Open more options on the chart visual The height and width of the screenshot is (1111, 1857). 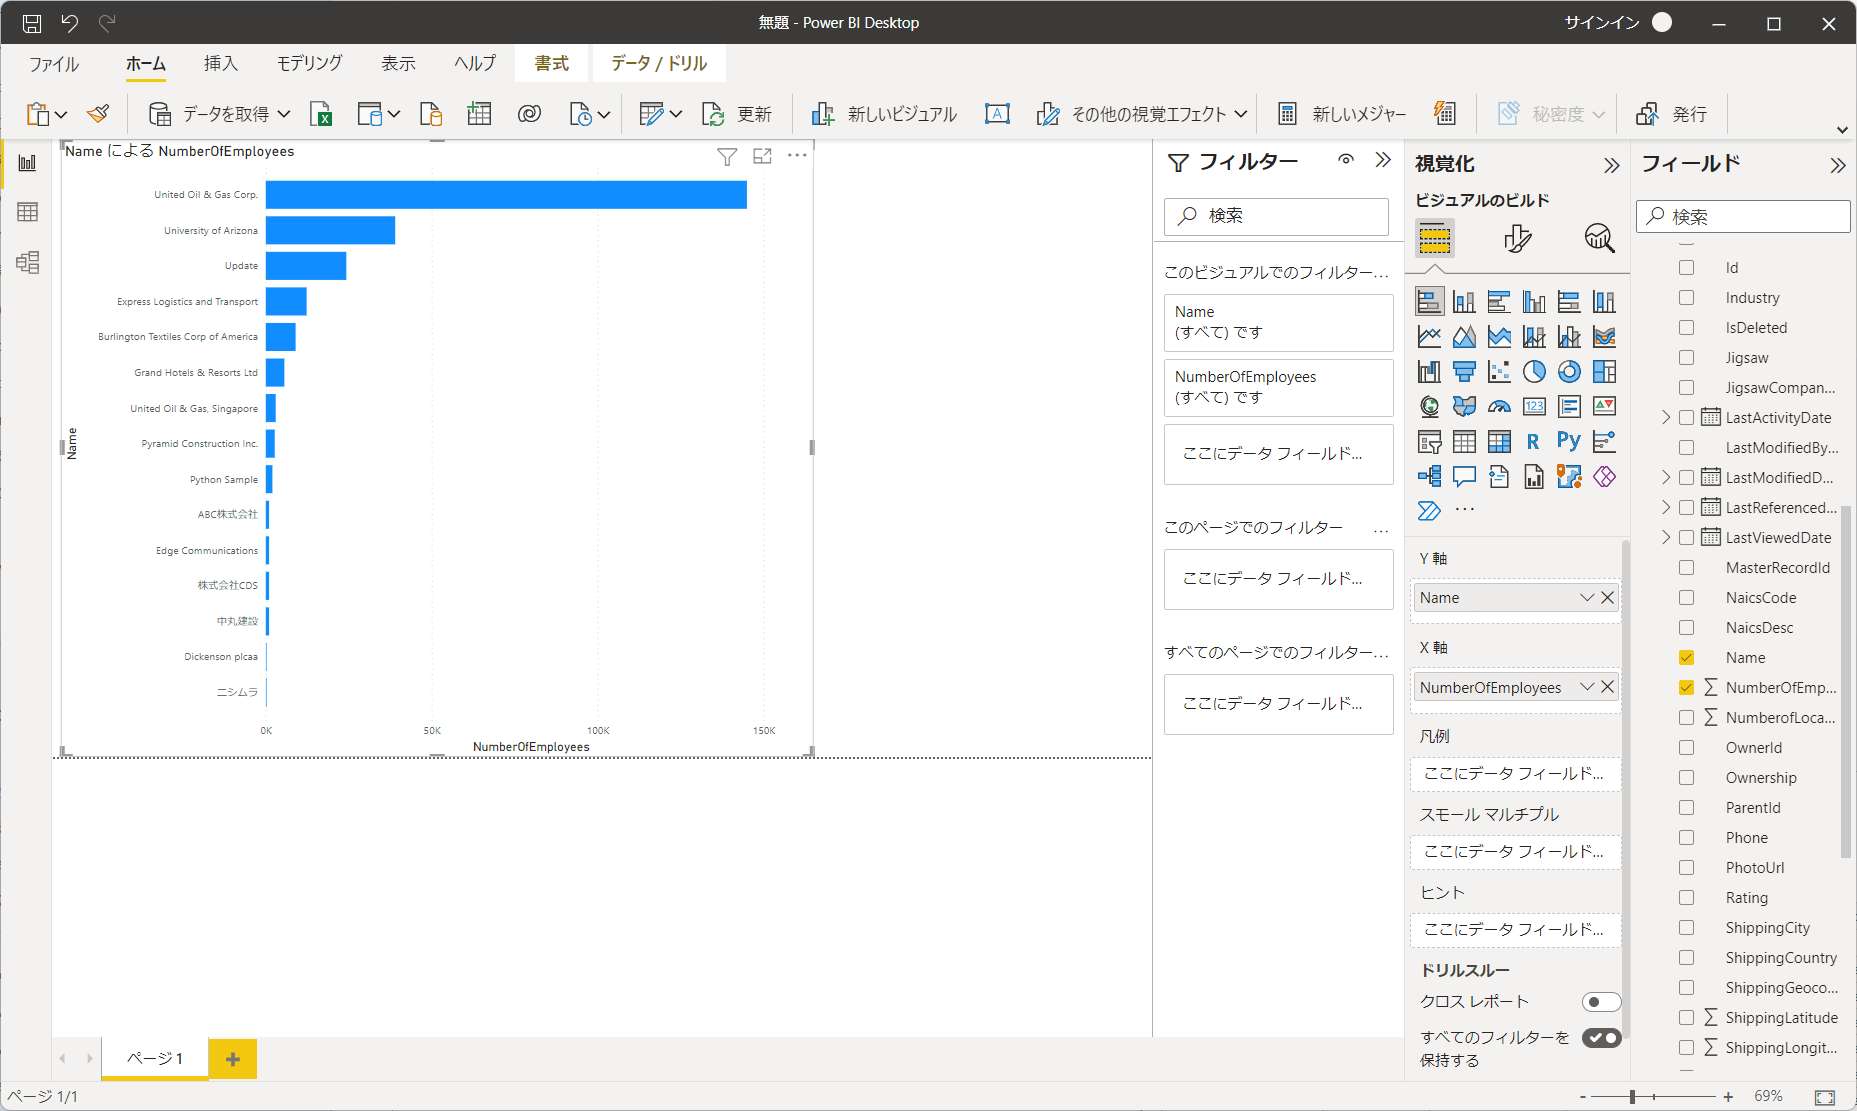pyautogui.click(x=797, y=156)
